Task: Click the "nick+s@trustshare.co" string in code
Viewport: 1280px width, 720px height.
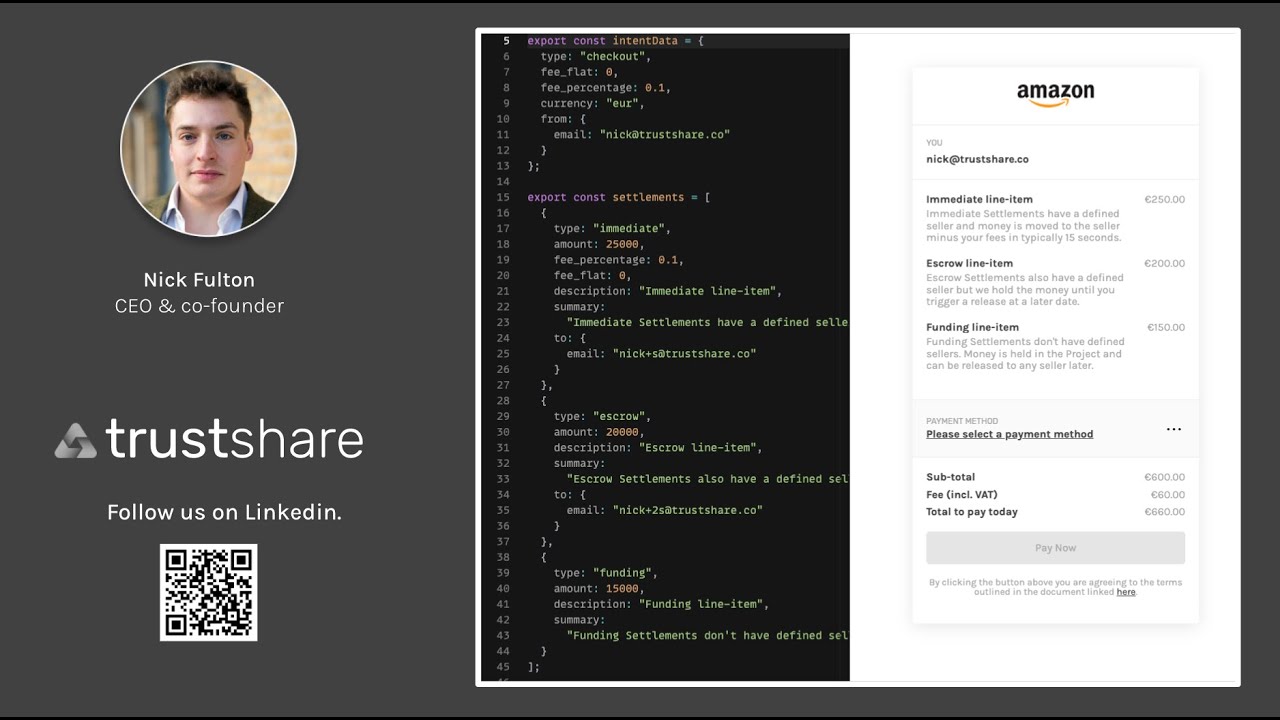Action: (684, 354)
